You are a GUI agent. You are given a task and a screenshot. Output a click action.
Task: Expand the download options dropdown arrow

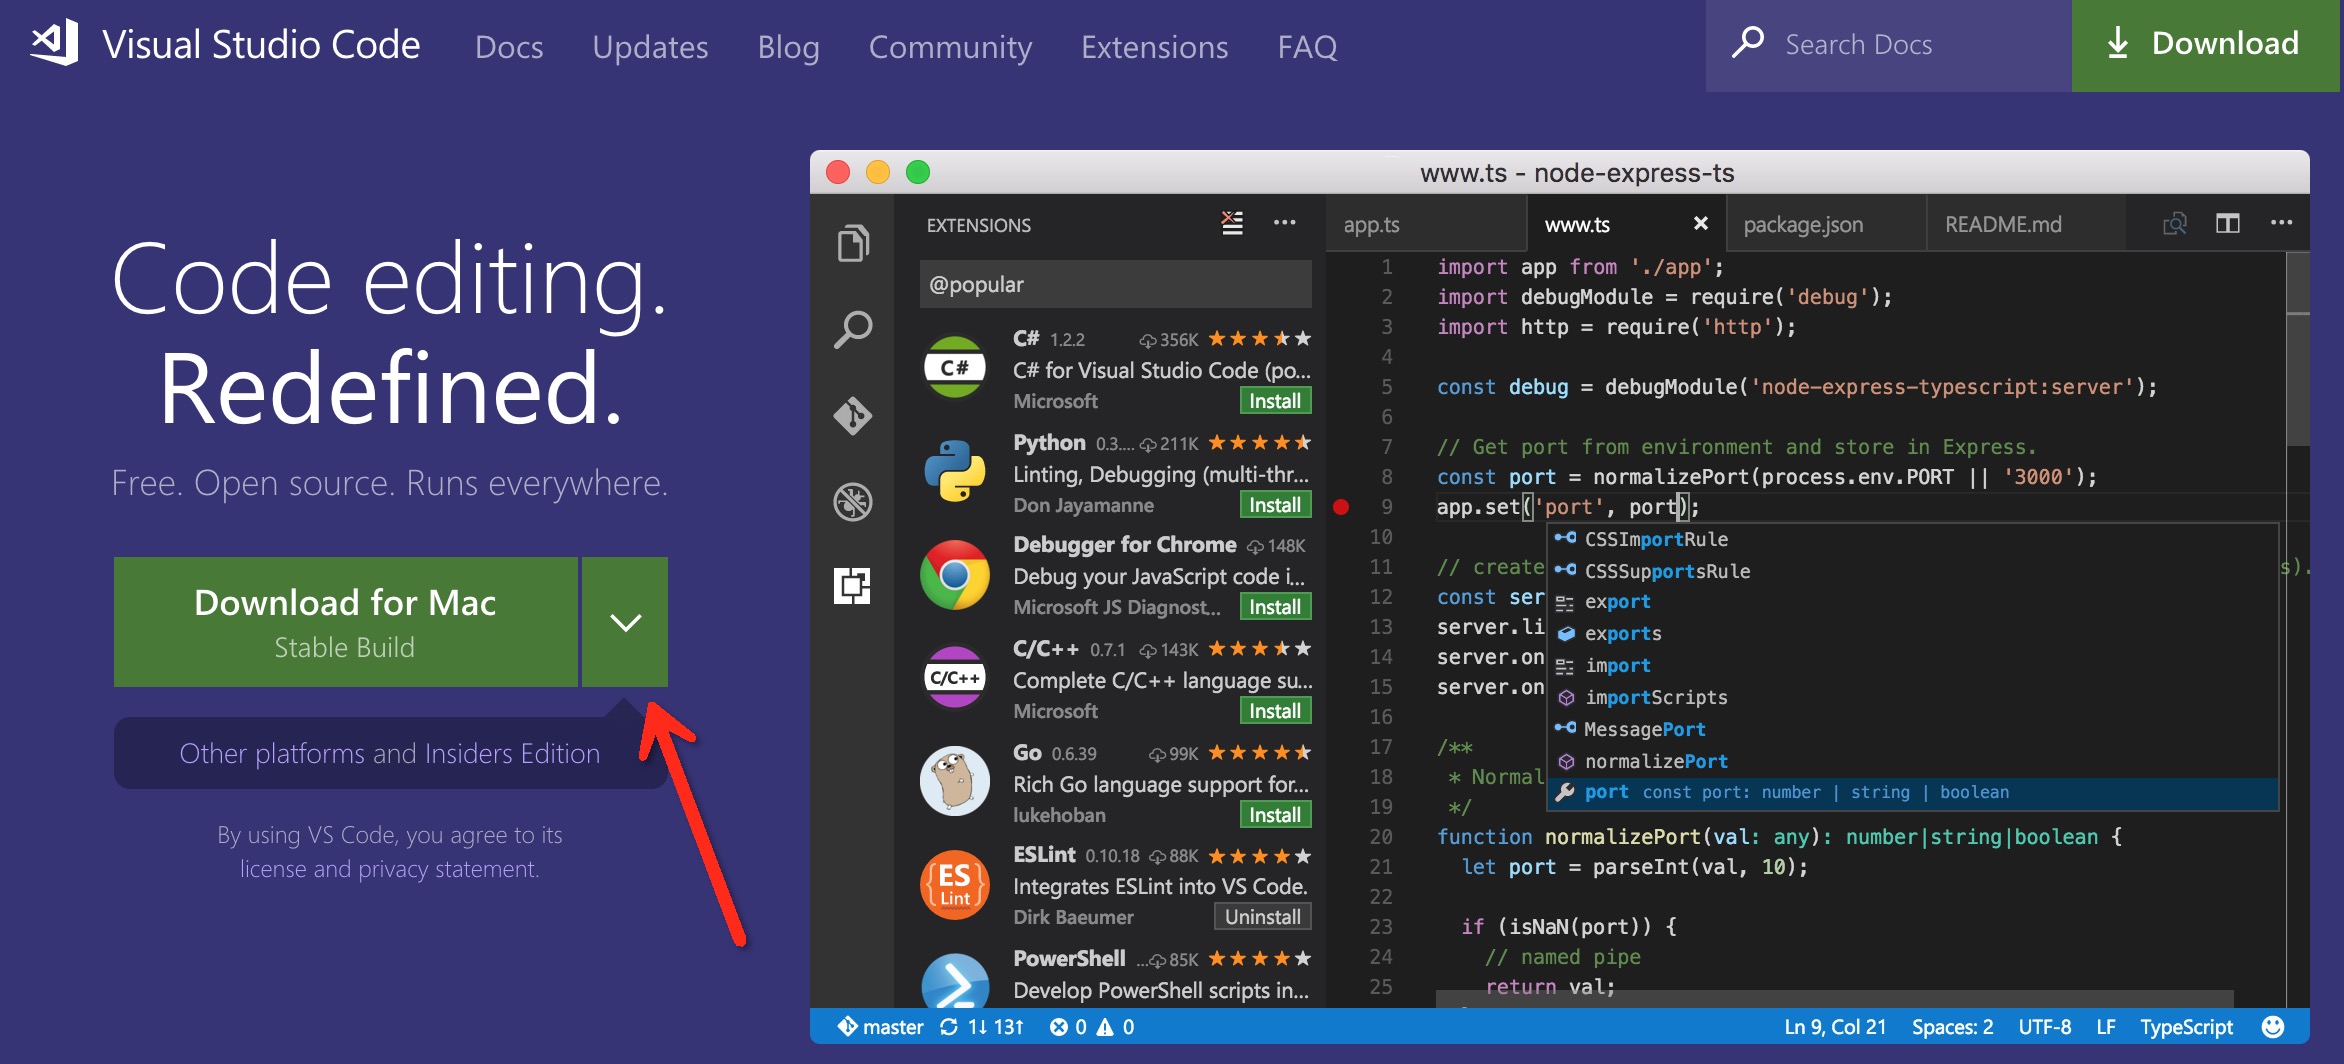625,622
